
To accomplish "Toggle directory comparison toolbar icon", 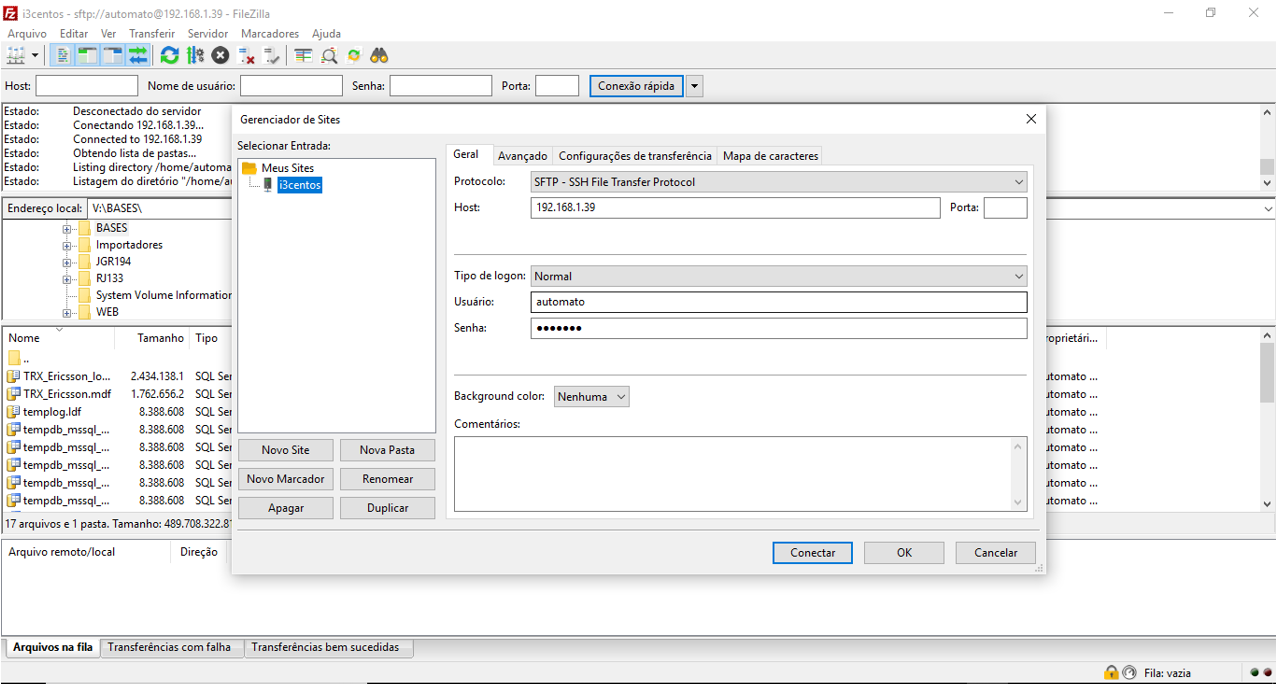I will (329, 56).
